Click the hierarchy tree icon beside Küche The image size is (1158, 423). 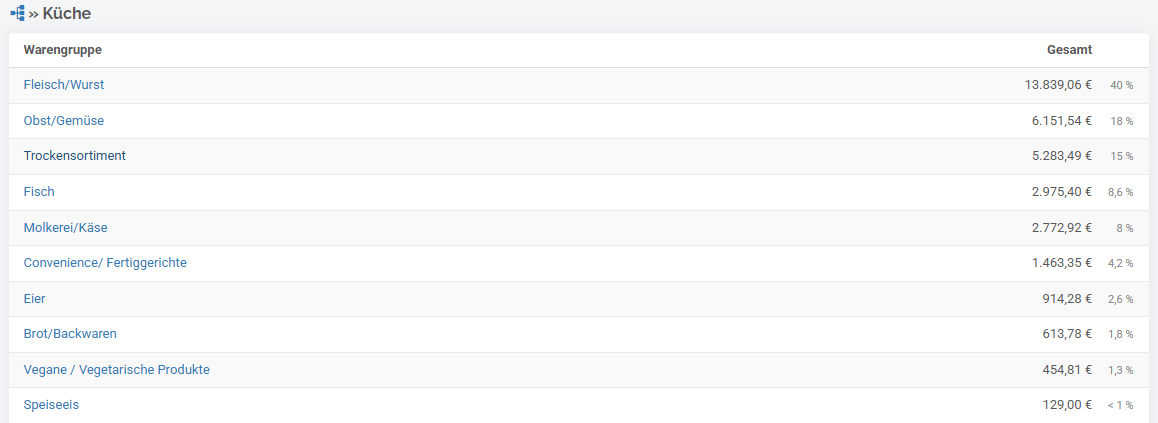click(18, 13)
